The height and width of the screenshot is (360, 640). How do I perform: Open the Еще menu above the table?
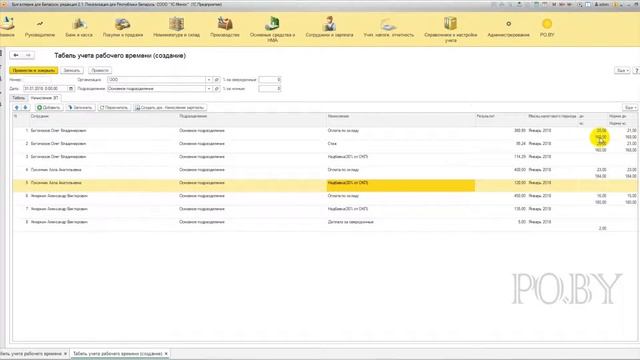pyautogui.click(x=630, y=107)
